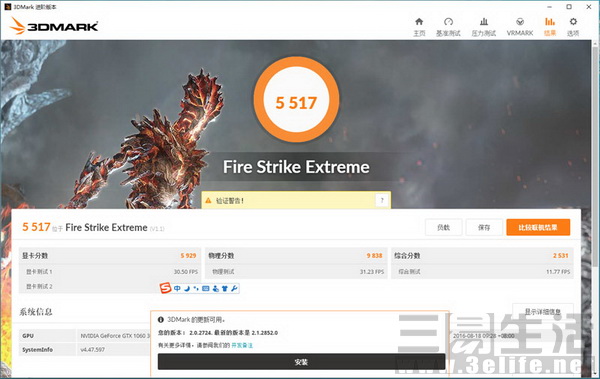Click the 验证警告! warning banner
Image resolution: width=600 pixels, height=379 pixels.
296,200
